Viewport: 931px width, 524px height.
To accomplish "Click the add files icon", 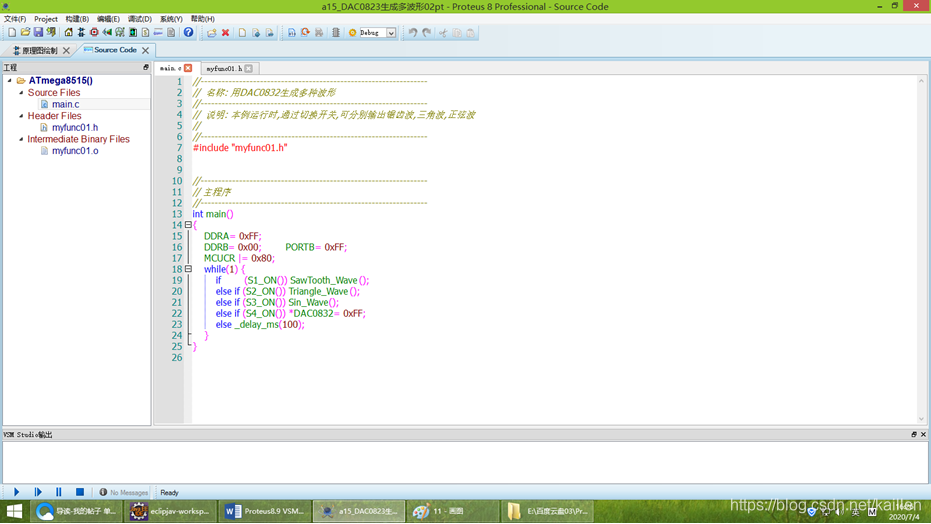I will [256, 33].
